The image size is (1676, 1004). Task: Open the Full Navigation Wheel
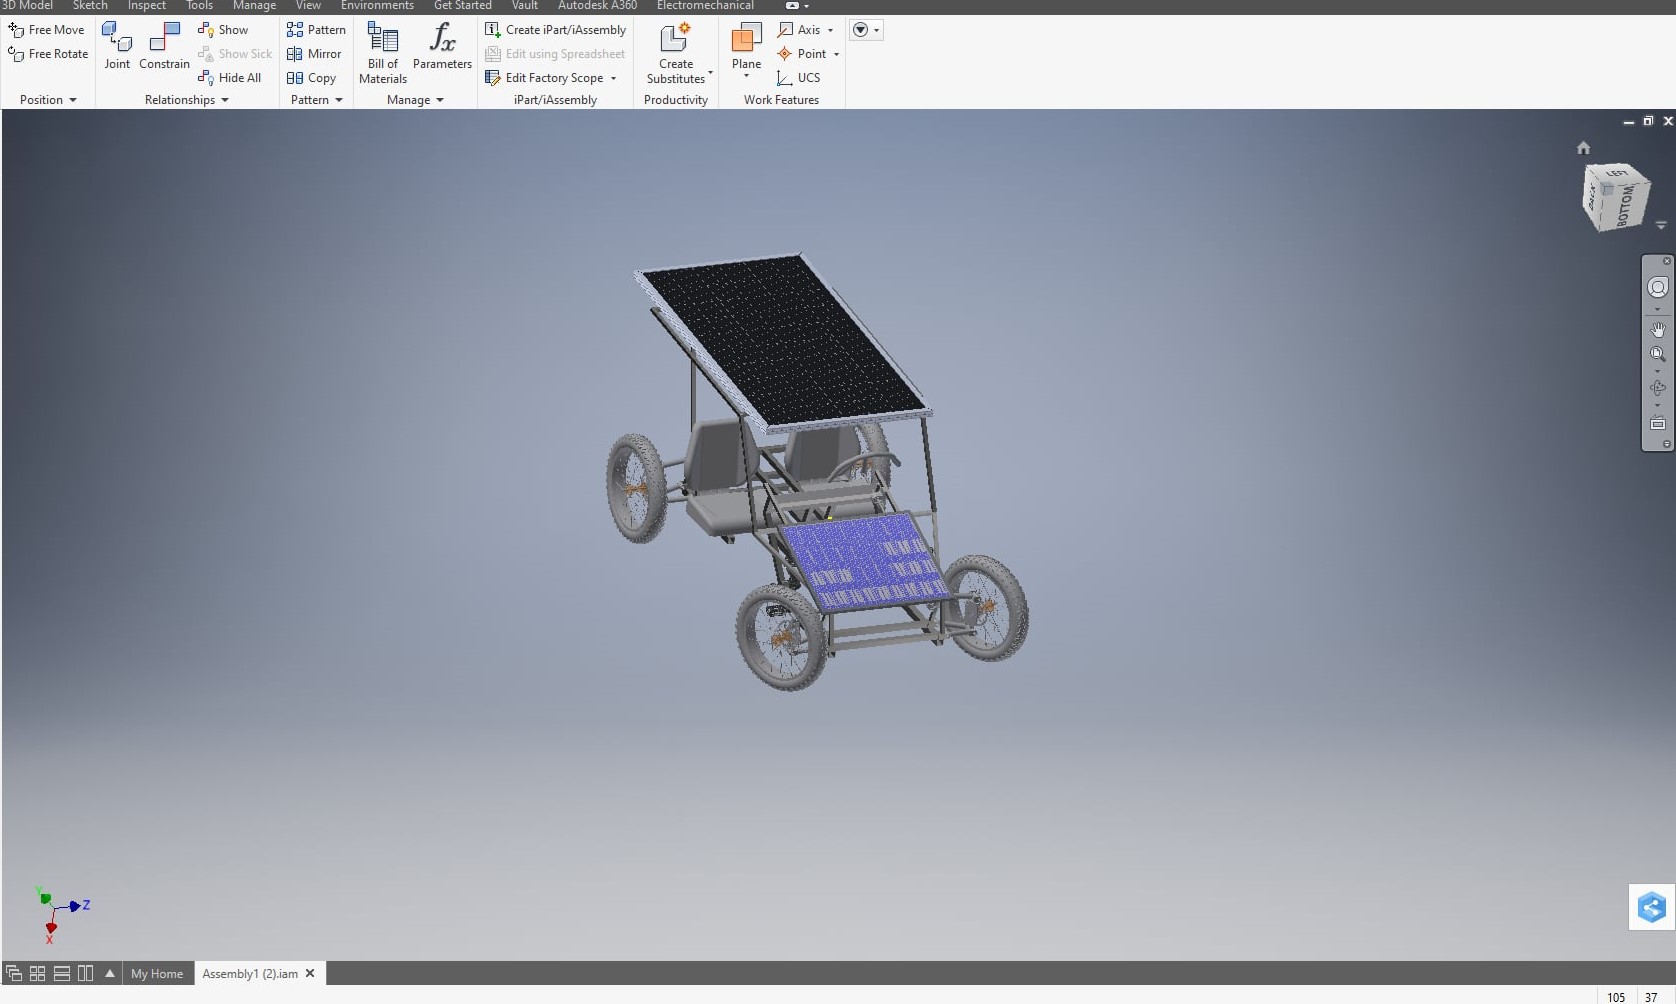[1657, 288]
